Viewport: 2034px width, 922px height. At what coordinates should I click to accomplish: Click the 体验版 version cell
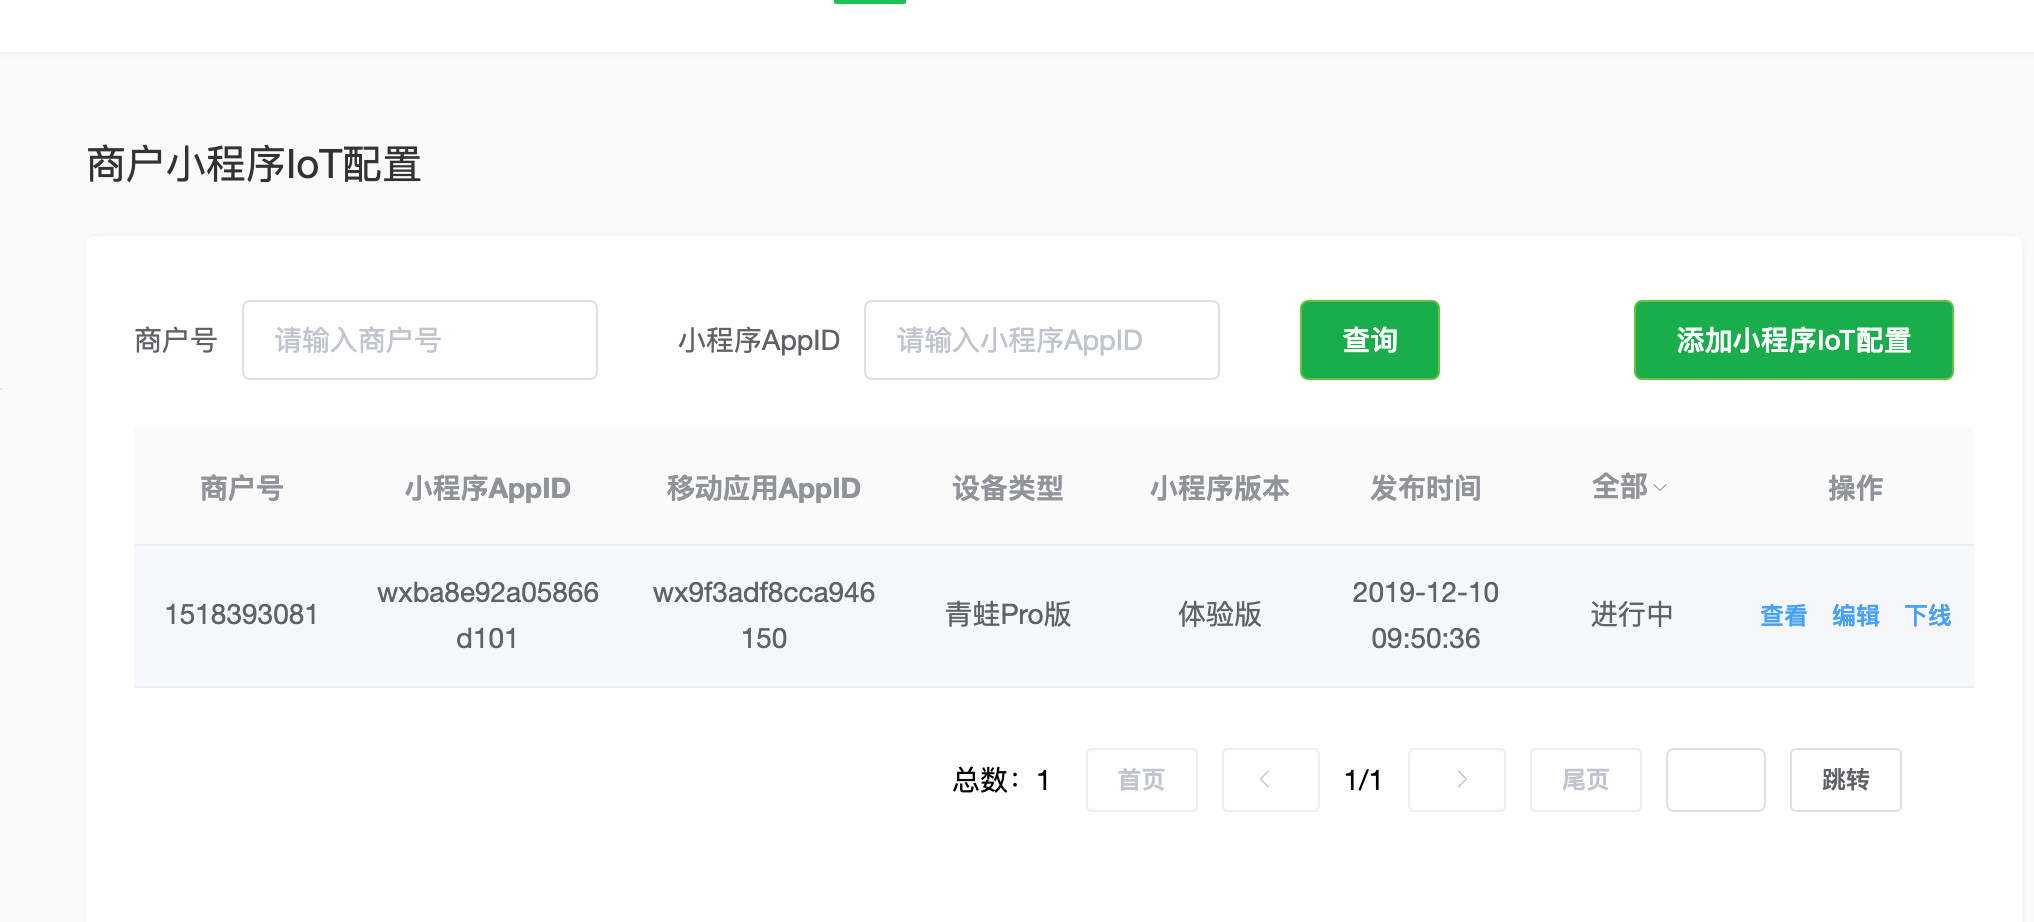pos(1220,615)
